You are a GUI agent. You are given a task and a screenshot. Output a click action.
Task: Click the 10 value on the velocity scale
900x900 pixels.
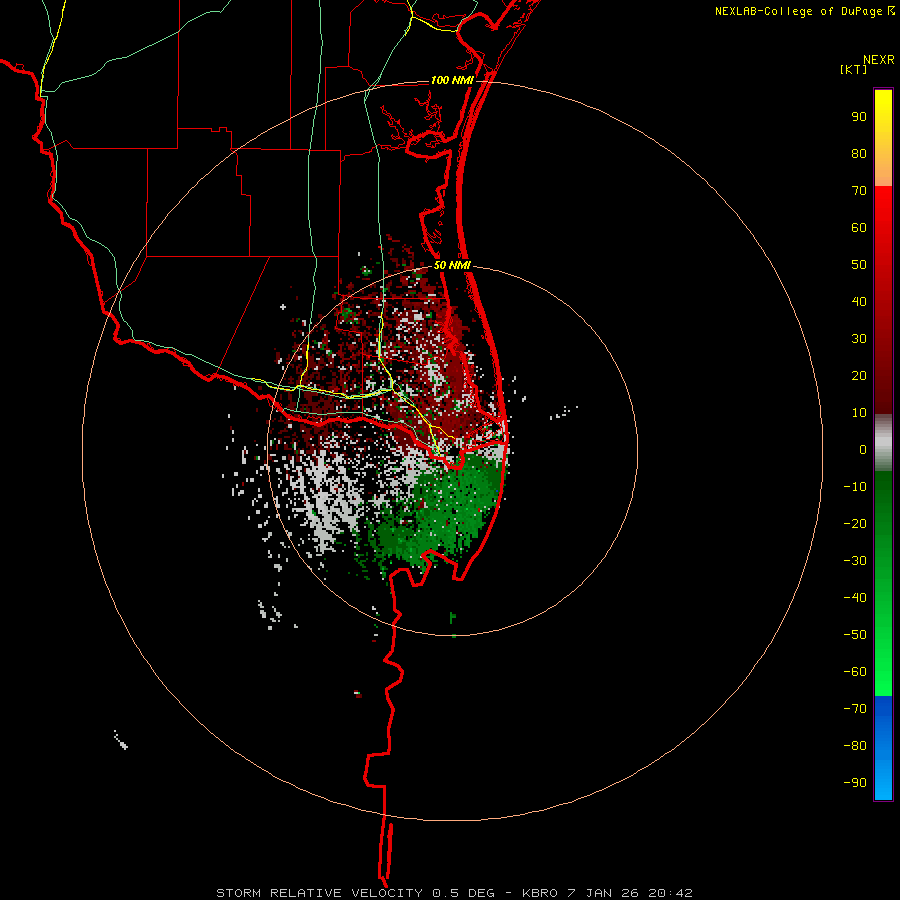click(x=859, y=413)
